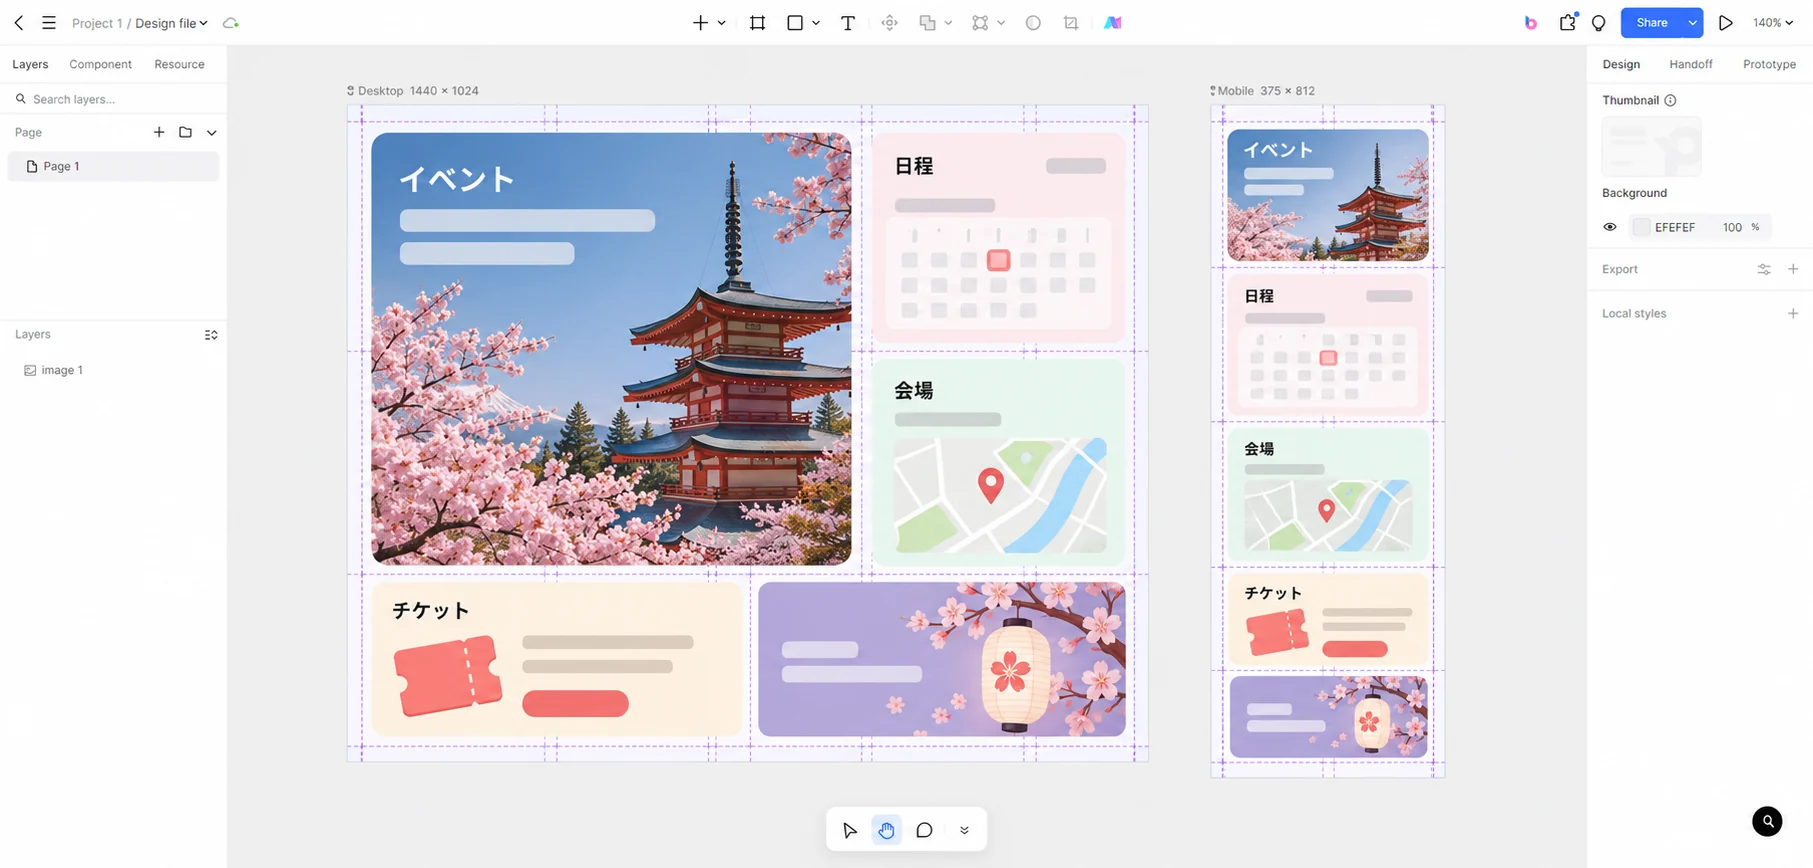Switch to the Handoff tab

[x=1691, y=64]
